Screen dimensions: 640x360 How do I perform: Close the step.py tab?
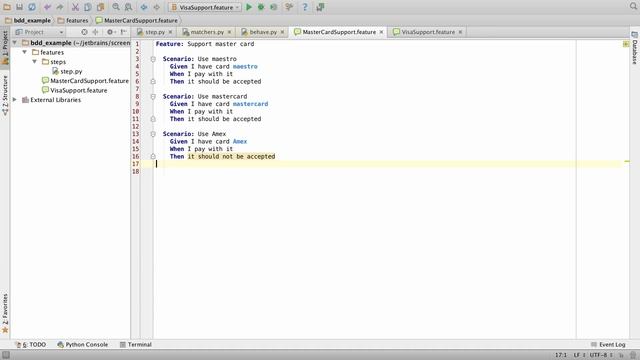[x=171, y=32]
